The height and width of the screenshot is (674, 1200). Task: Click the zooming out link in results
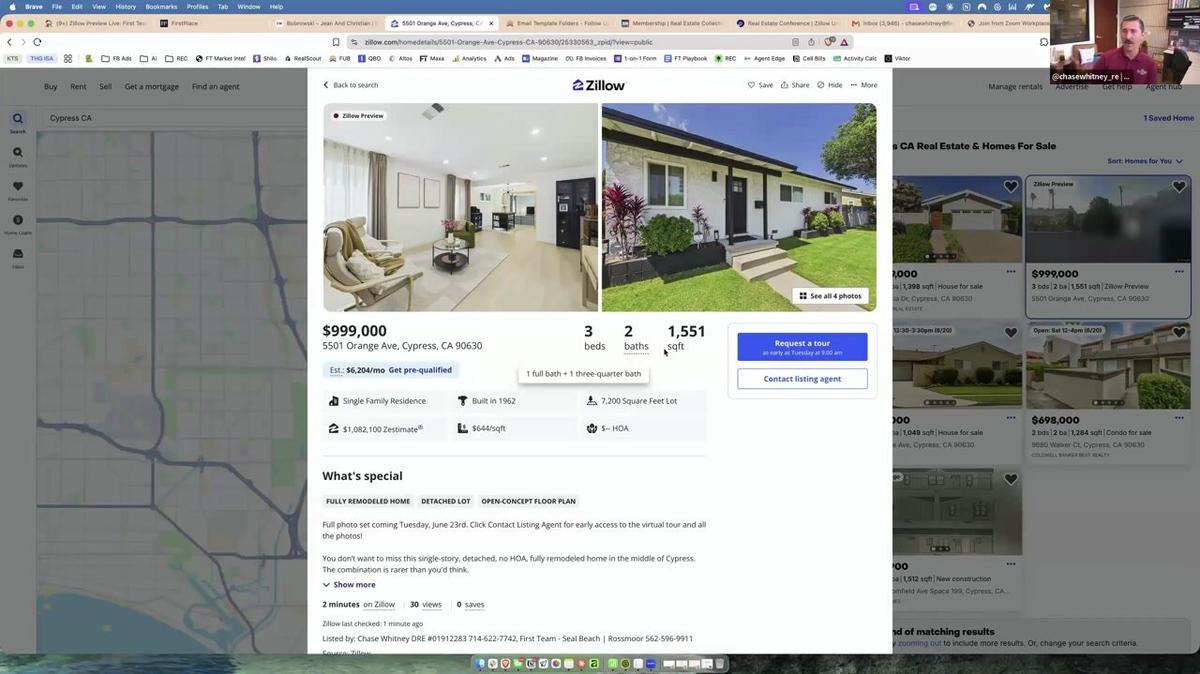[x=919, y=643]
